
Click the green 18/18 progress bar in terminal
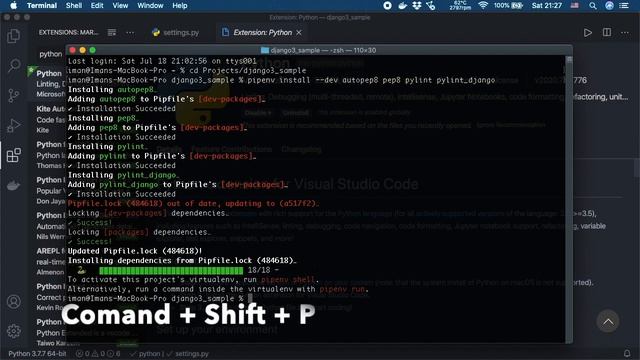(171, 270)
